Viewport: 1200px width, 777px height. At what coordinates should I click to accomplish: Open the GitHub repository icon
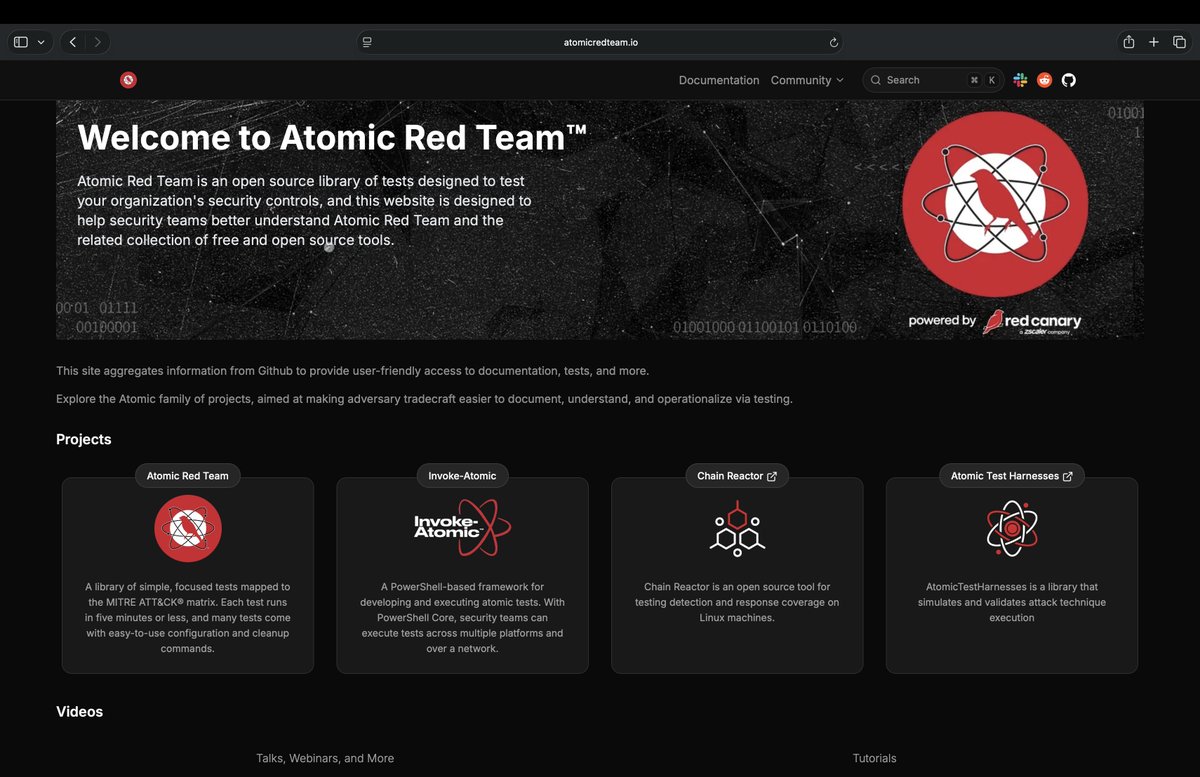click(x=1068, y=80)
